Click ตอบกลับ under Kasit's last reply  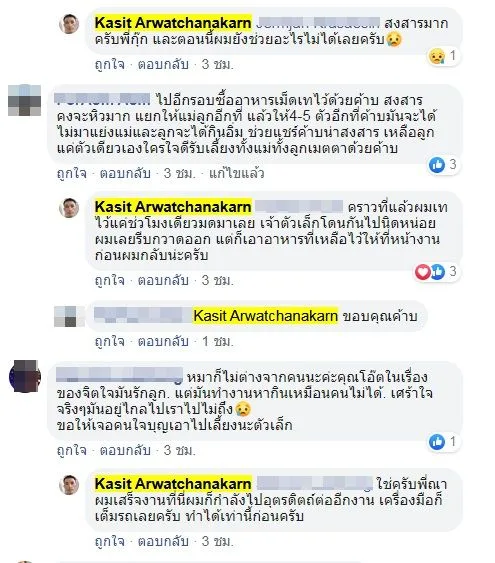[163, 541]
